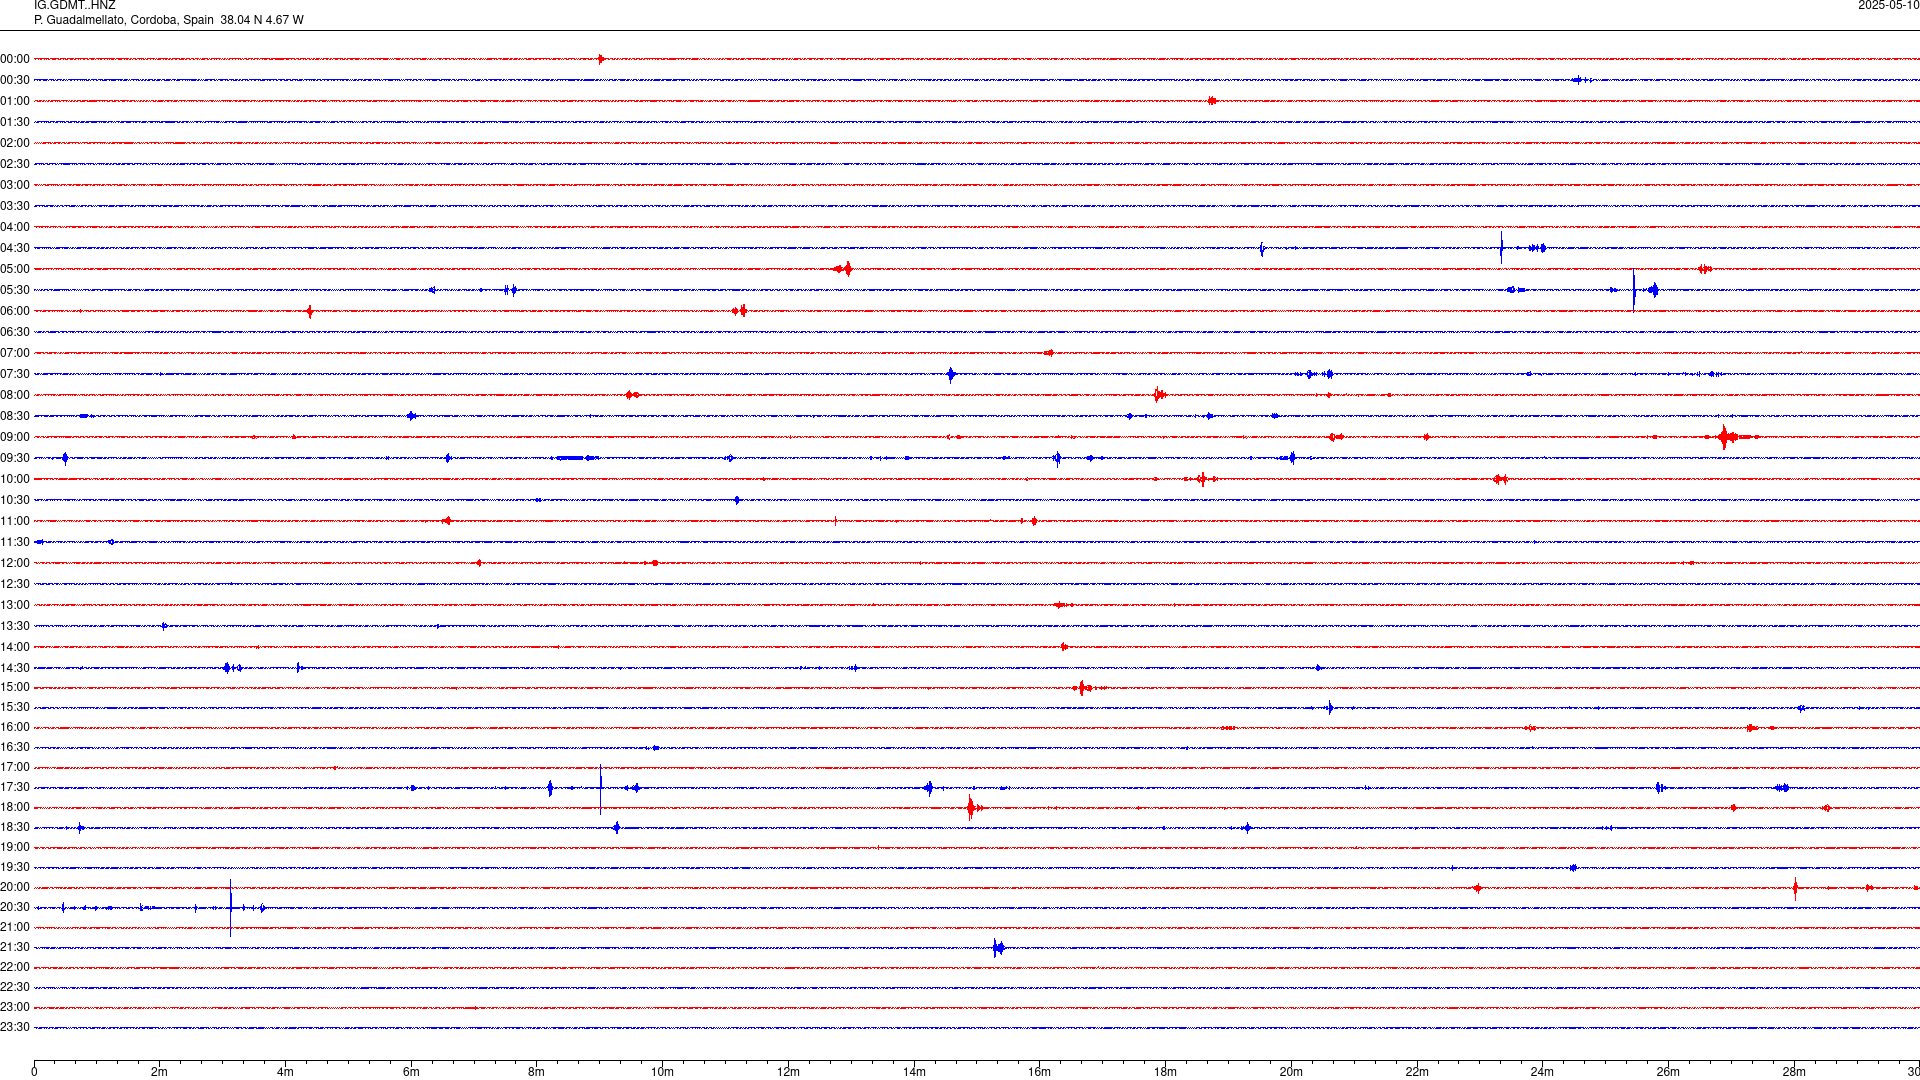
Task: Click the date label 2025-05-10
Action: pyautogui.click(x=1888, y=6)
